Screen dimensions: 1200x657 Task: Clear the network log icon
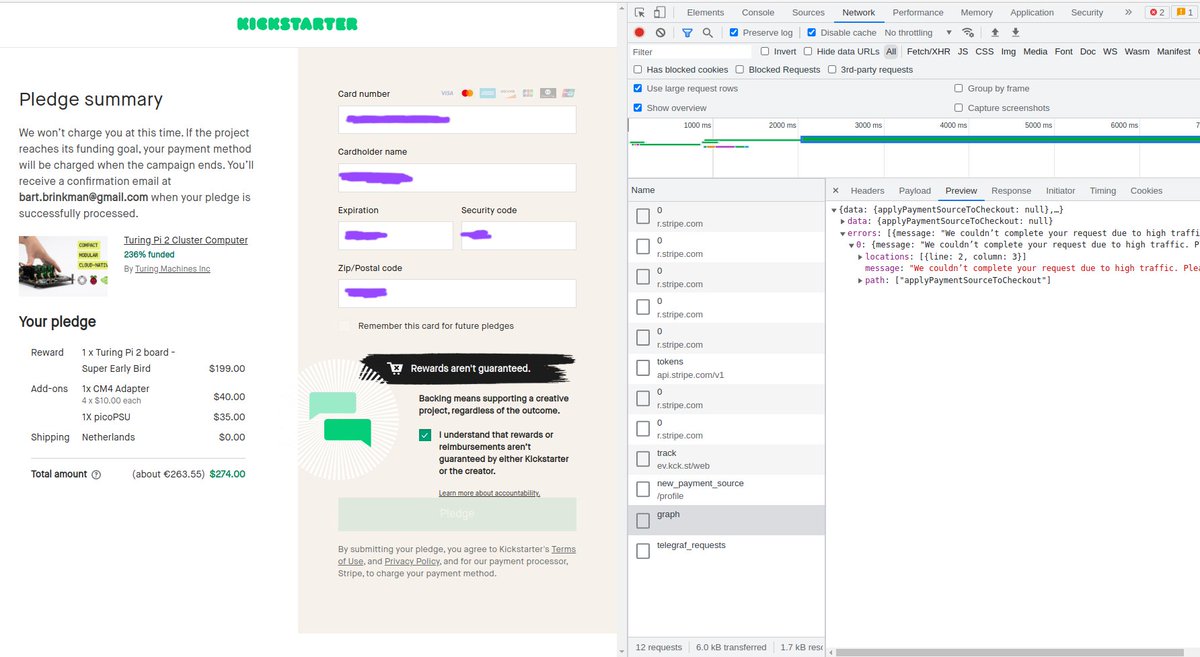click(x=660, y=33)
